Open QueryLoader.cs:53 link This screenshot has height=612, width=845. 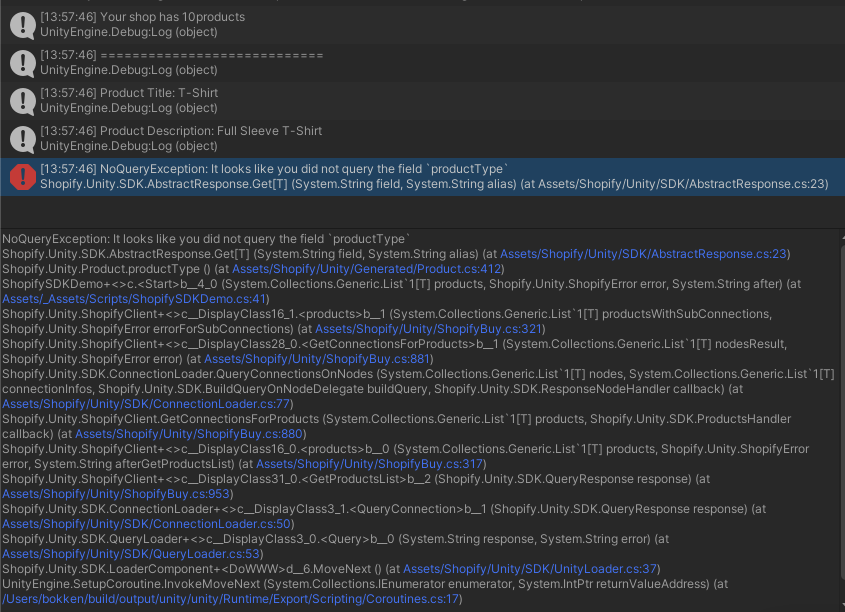[x=131, y=554]
